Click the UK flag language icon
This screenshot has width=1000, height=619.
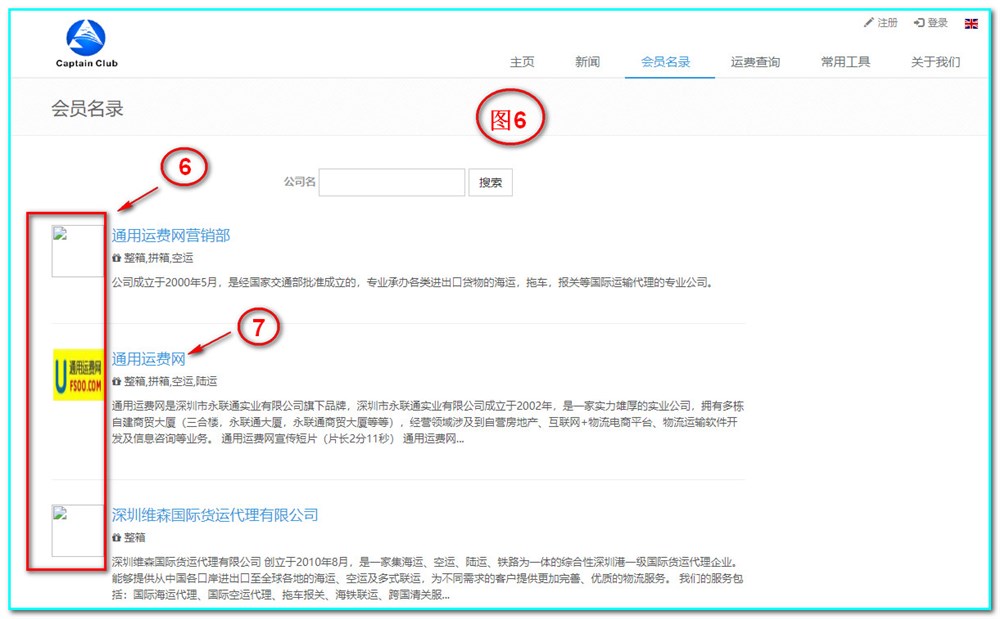click(970, 23)
